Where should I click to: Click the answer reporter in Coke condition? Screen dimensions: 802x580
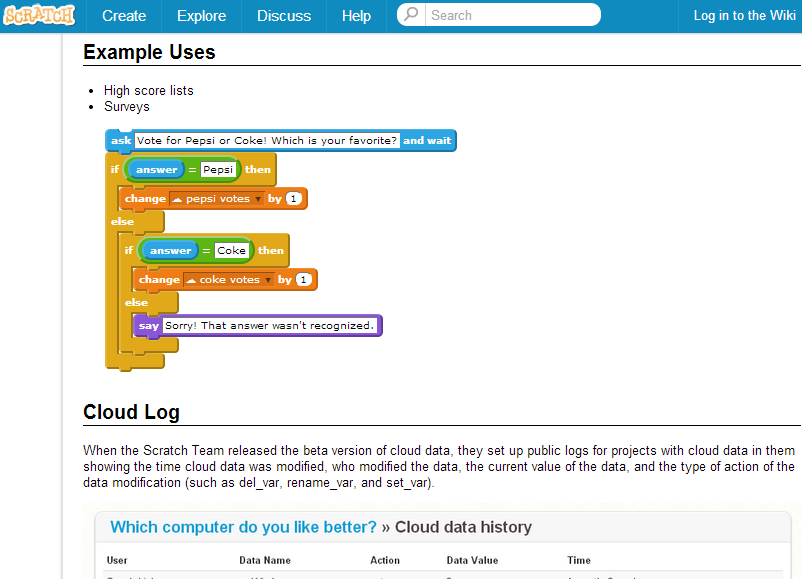[x=170, y=250]
